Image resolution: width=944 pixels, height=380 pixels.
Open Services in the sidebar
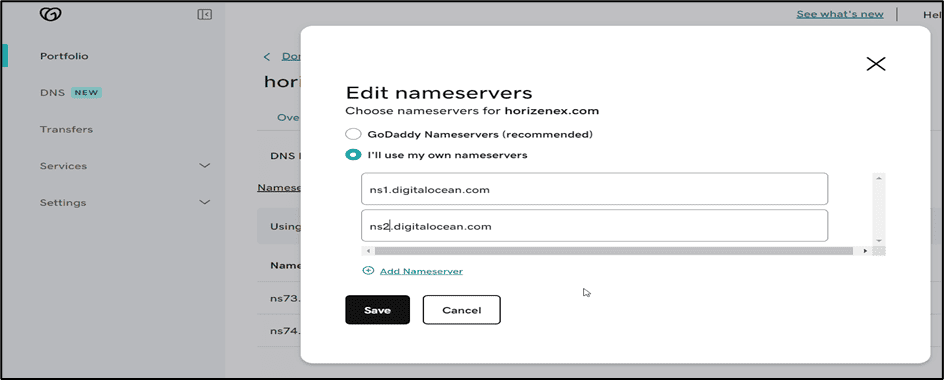click(x=63, y=166)
